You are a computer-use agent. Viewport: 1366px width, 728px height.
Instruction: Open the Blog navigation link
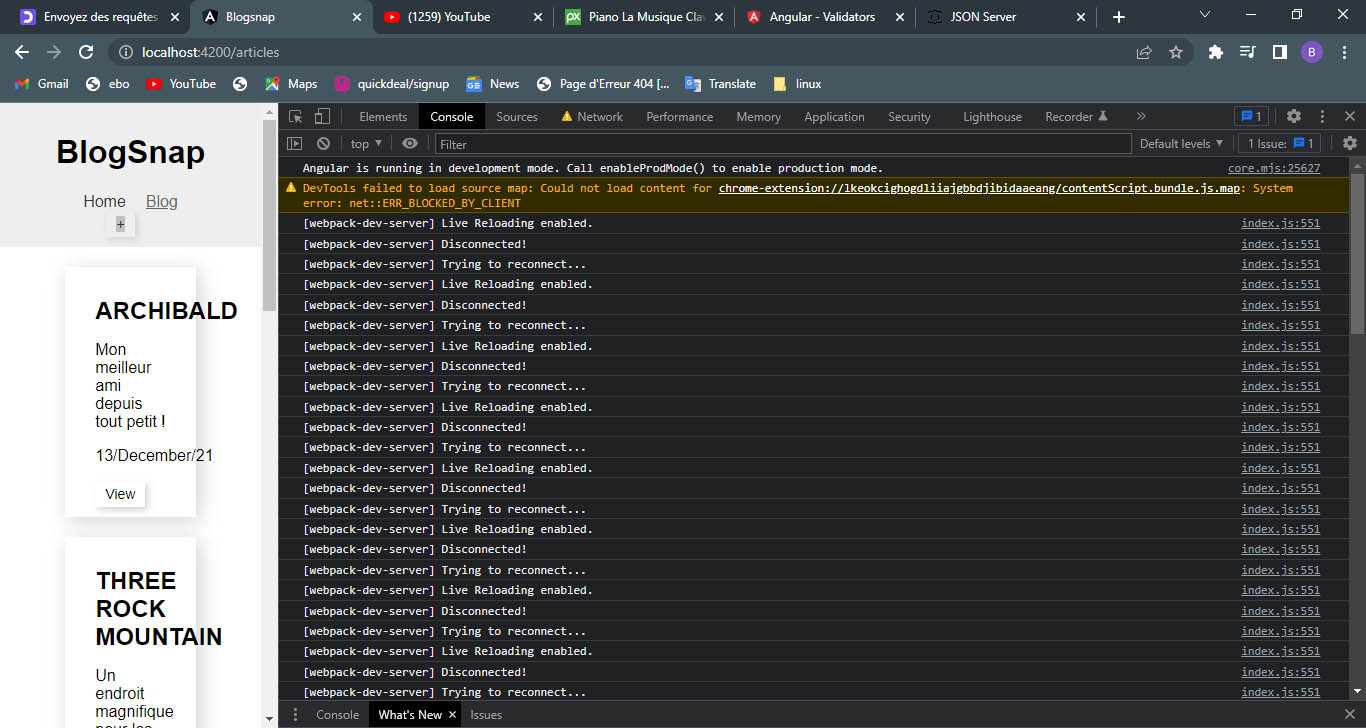pos(161,201)
